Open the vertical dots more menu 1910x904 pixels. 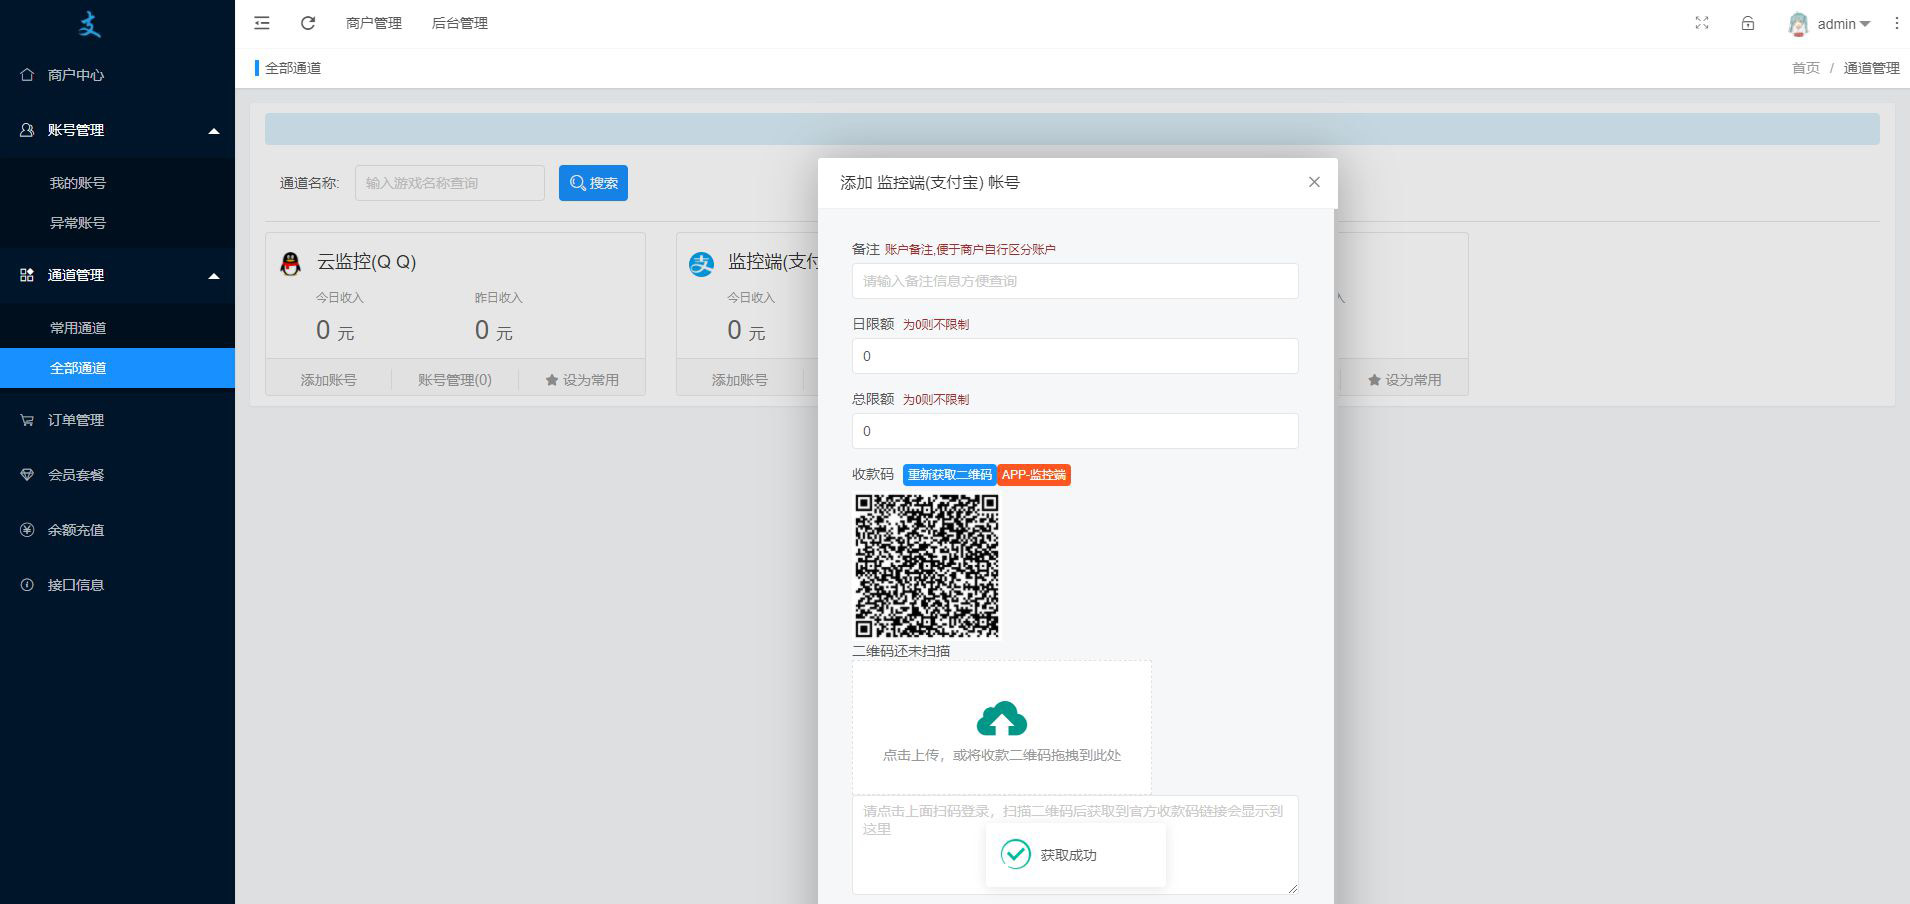point(1896,23)
